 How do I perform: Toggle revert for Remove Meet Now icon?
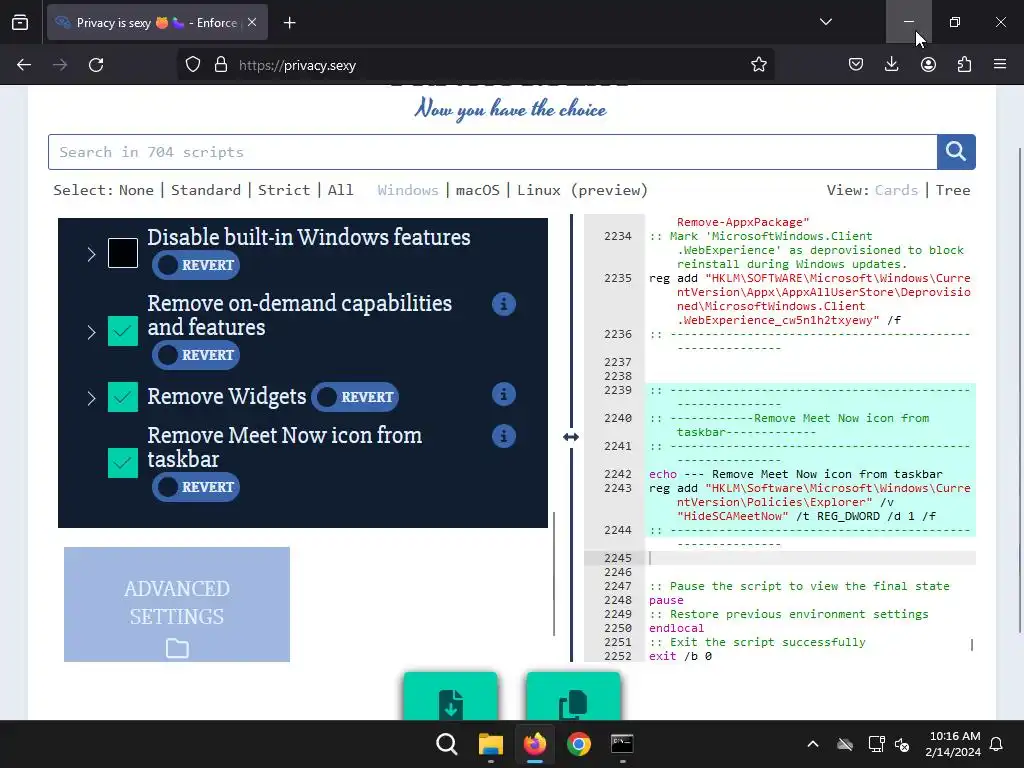point(196,487)
